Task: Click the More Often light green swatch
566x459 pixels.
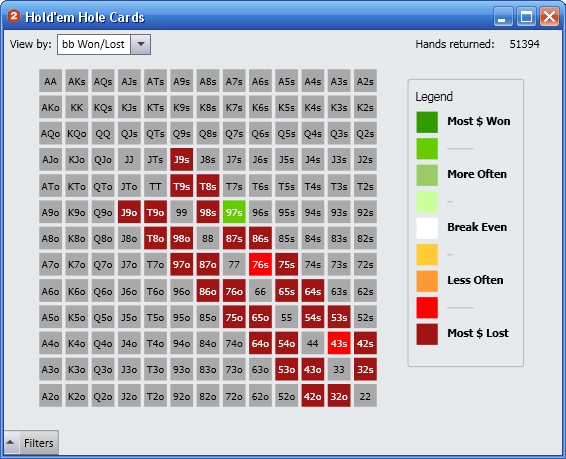Action: point(427,175)
